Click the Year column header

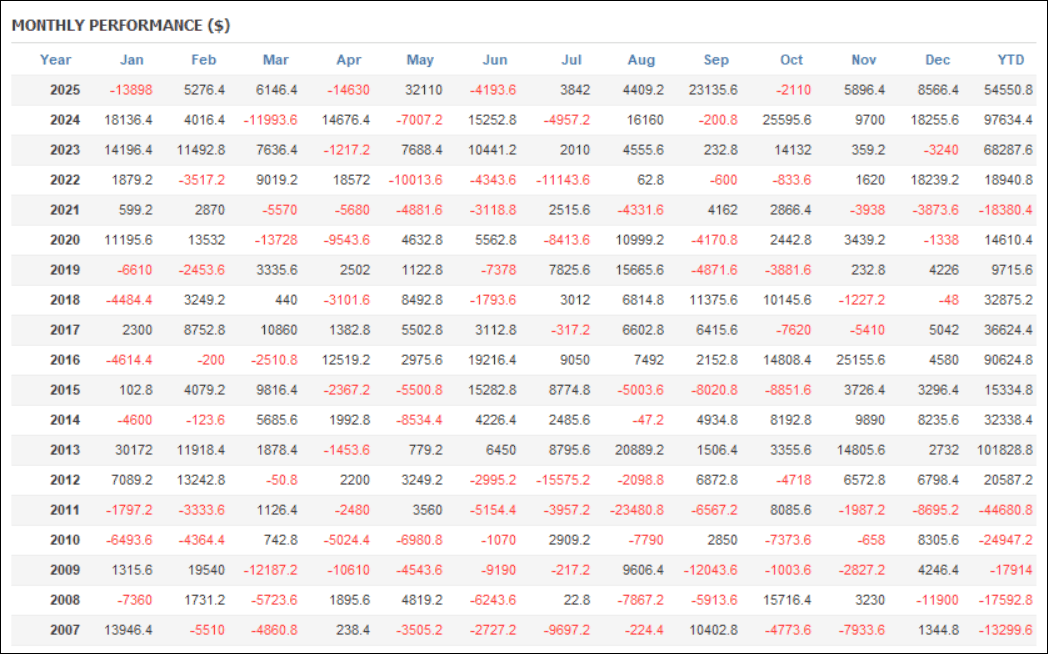coord(56,60)
